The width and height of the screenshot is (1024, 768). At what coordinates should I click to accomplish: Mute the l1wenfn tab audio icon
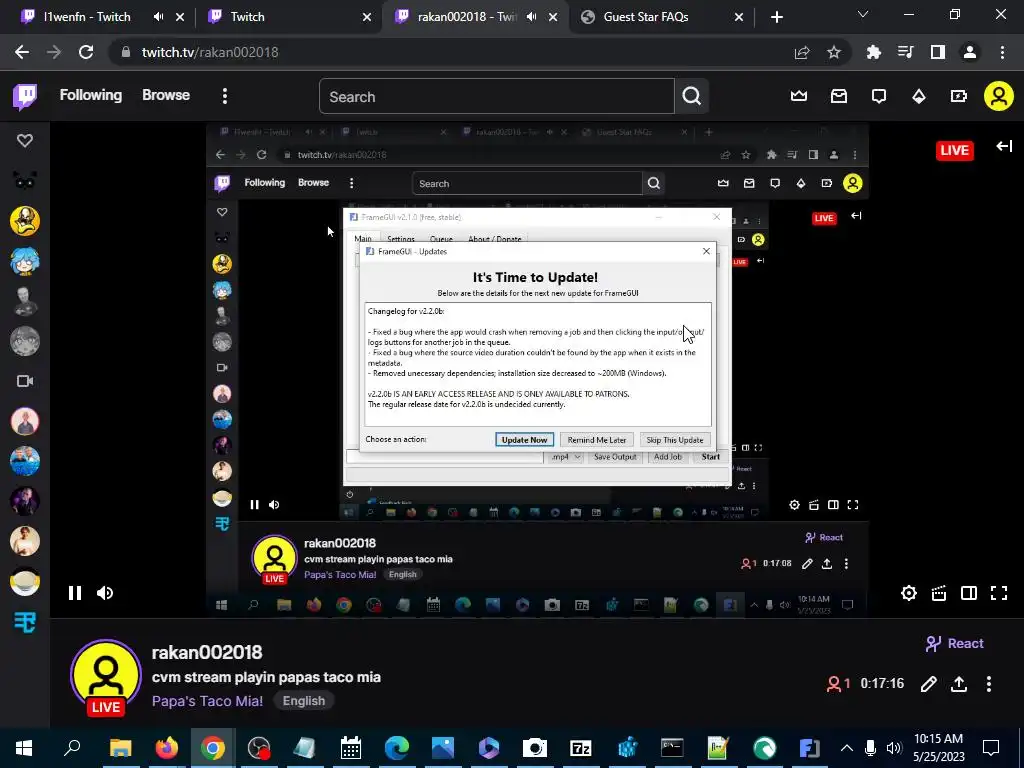point(158,17)
